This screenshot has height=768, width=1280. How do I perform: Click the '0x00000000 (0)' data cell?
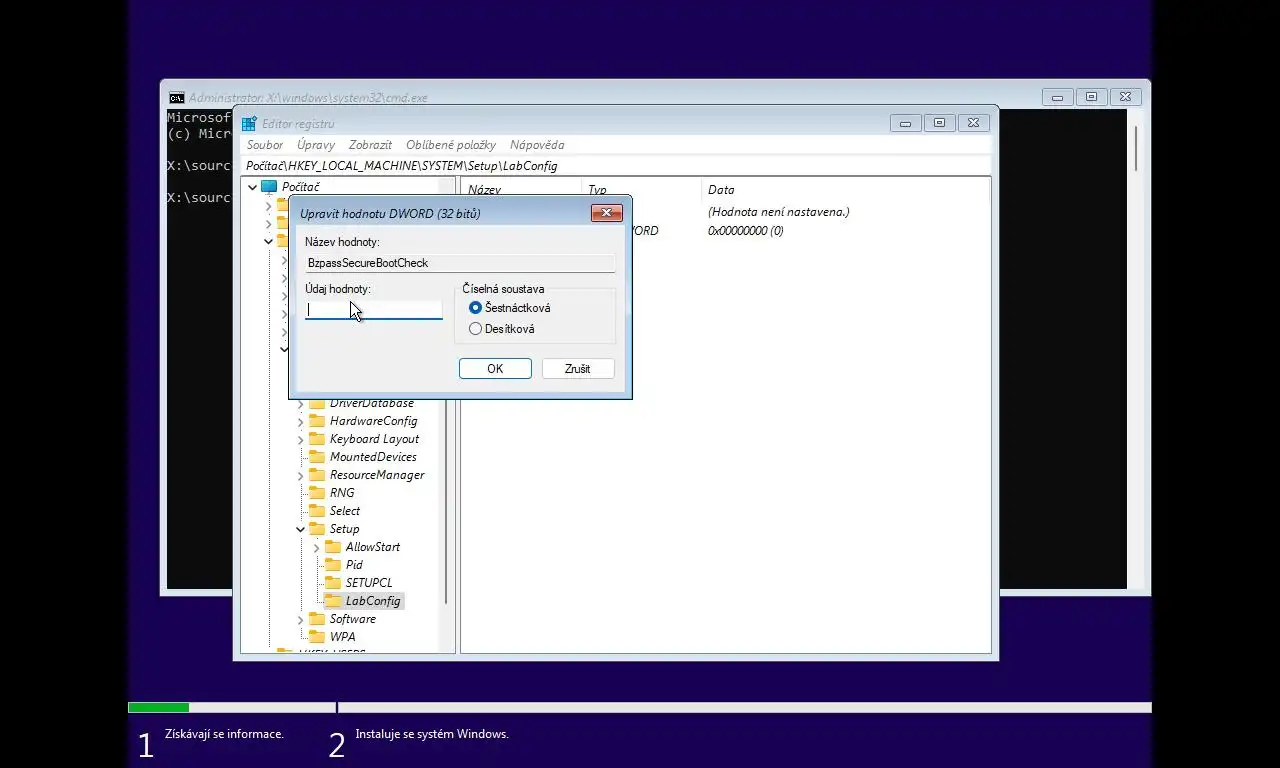[745, 231]
